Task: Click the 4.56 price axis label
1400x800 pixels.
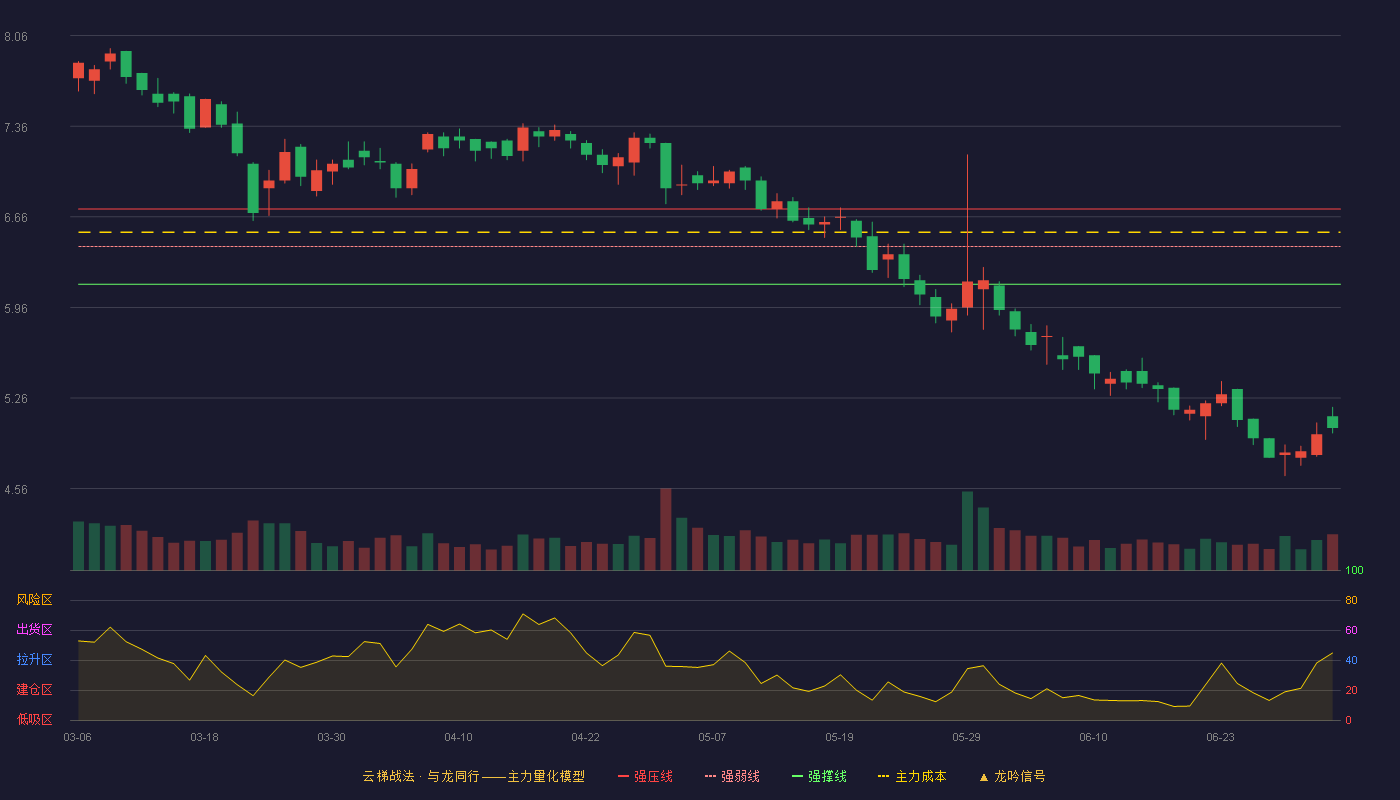Action: [x=16, y=490]
